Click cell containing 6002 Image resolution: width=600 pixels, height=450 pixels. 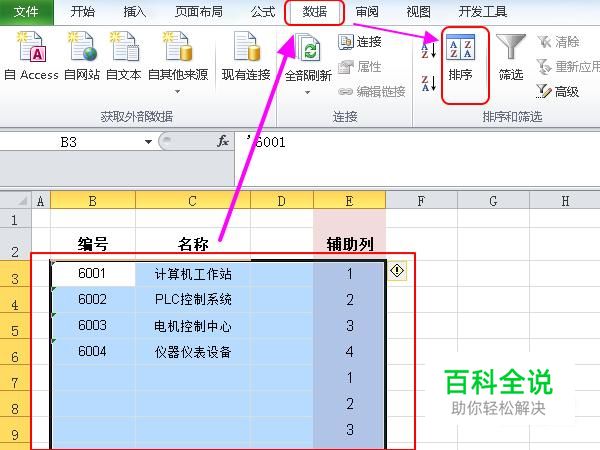93,299
